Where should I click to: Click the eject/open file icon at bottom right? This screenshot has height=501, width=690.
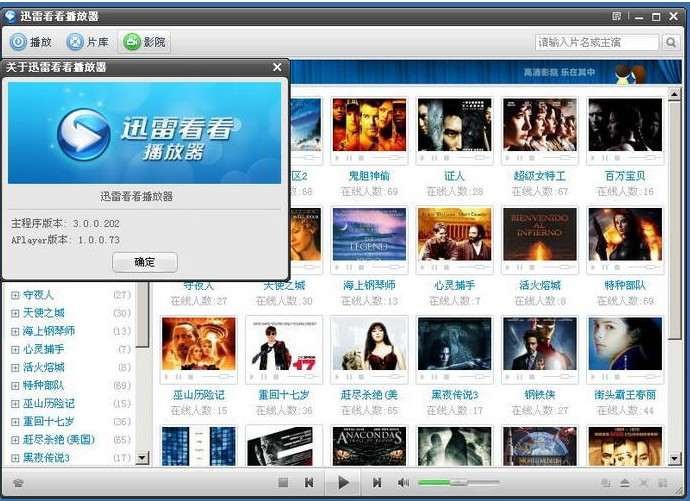[625, 483]
